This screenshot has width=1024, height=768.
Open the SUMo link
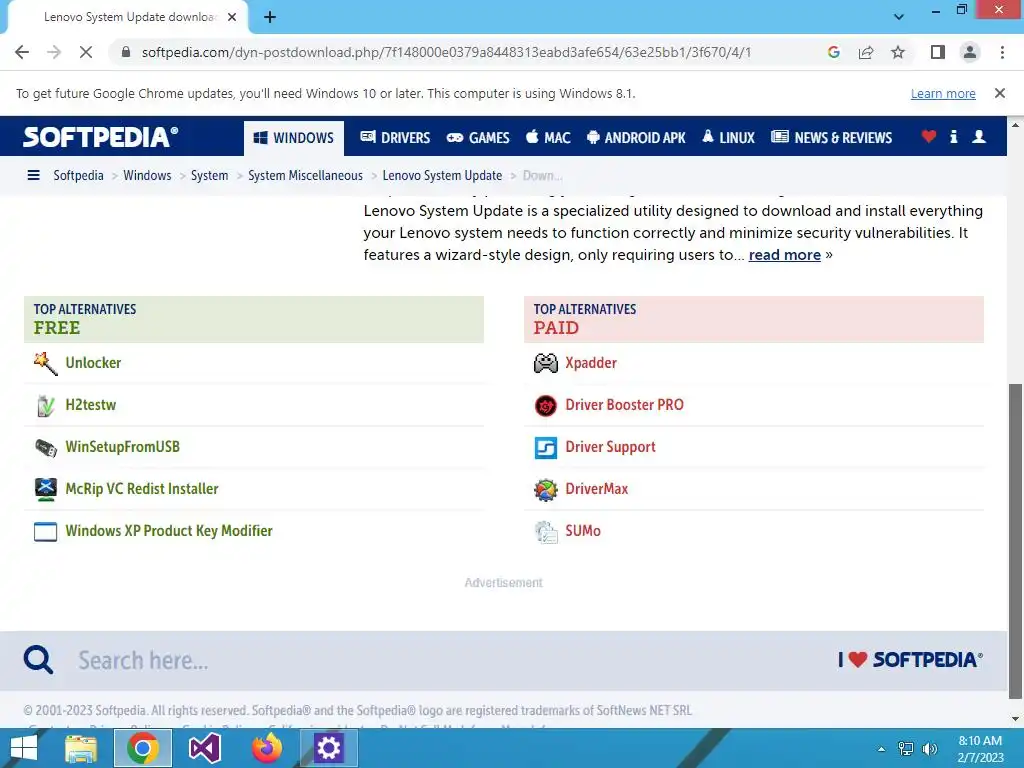[x=583, y=530]
